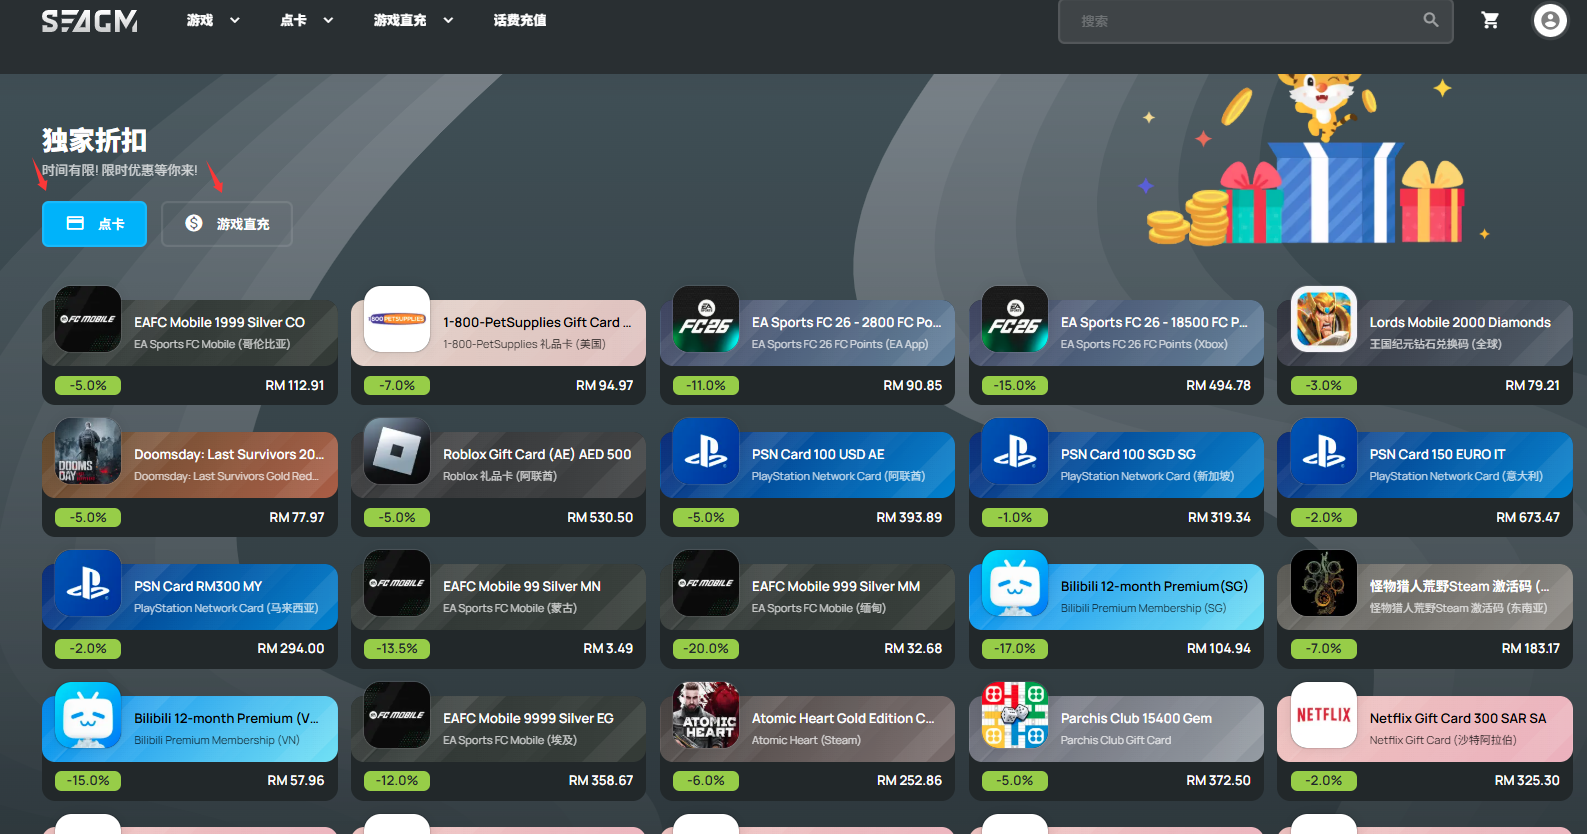
Task: Click the RM 673.47 price
Action: 1528,517
